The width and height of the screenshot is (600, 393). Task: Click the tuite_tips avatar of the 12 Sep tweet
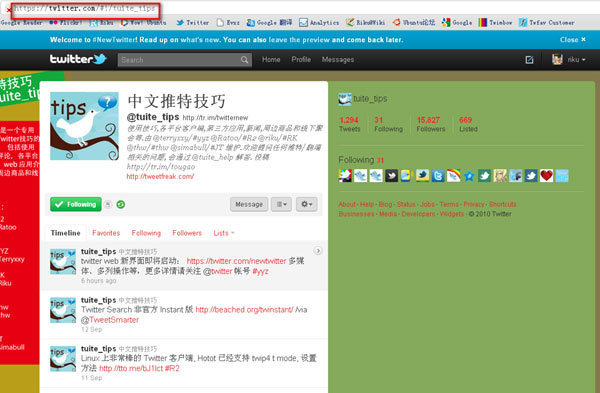[63, 310]
